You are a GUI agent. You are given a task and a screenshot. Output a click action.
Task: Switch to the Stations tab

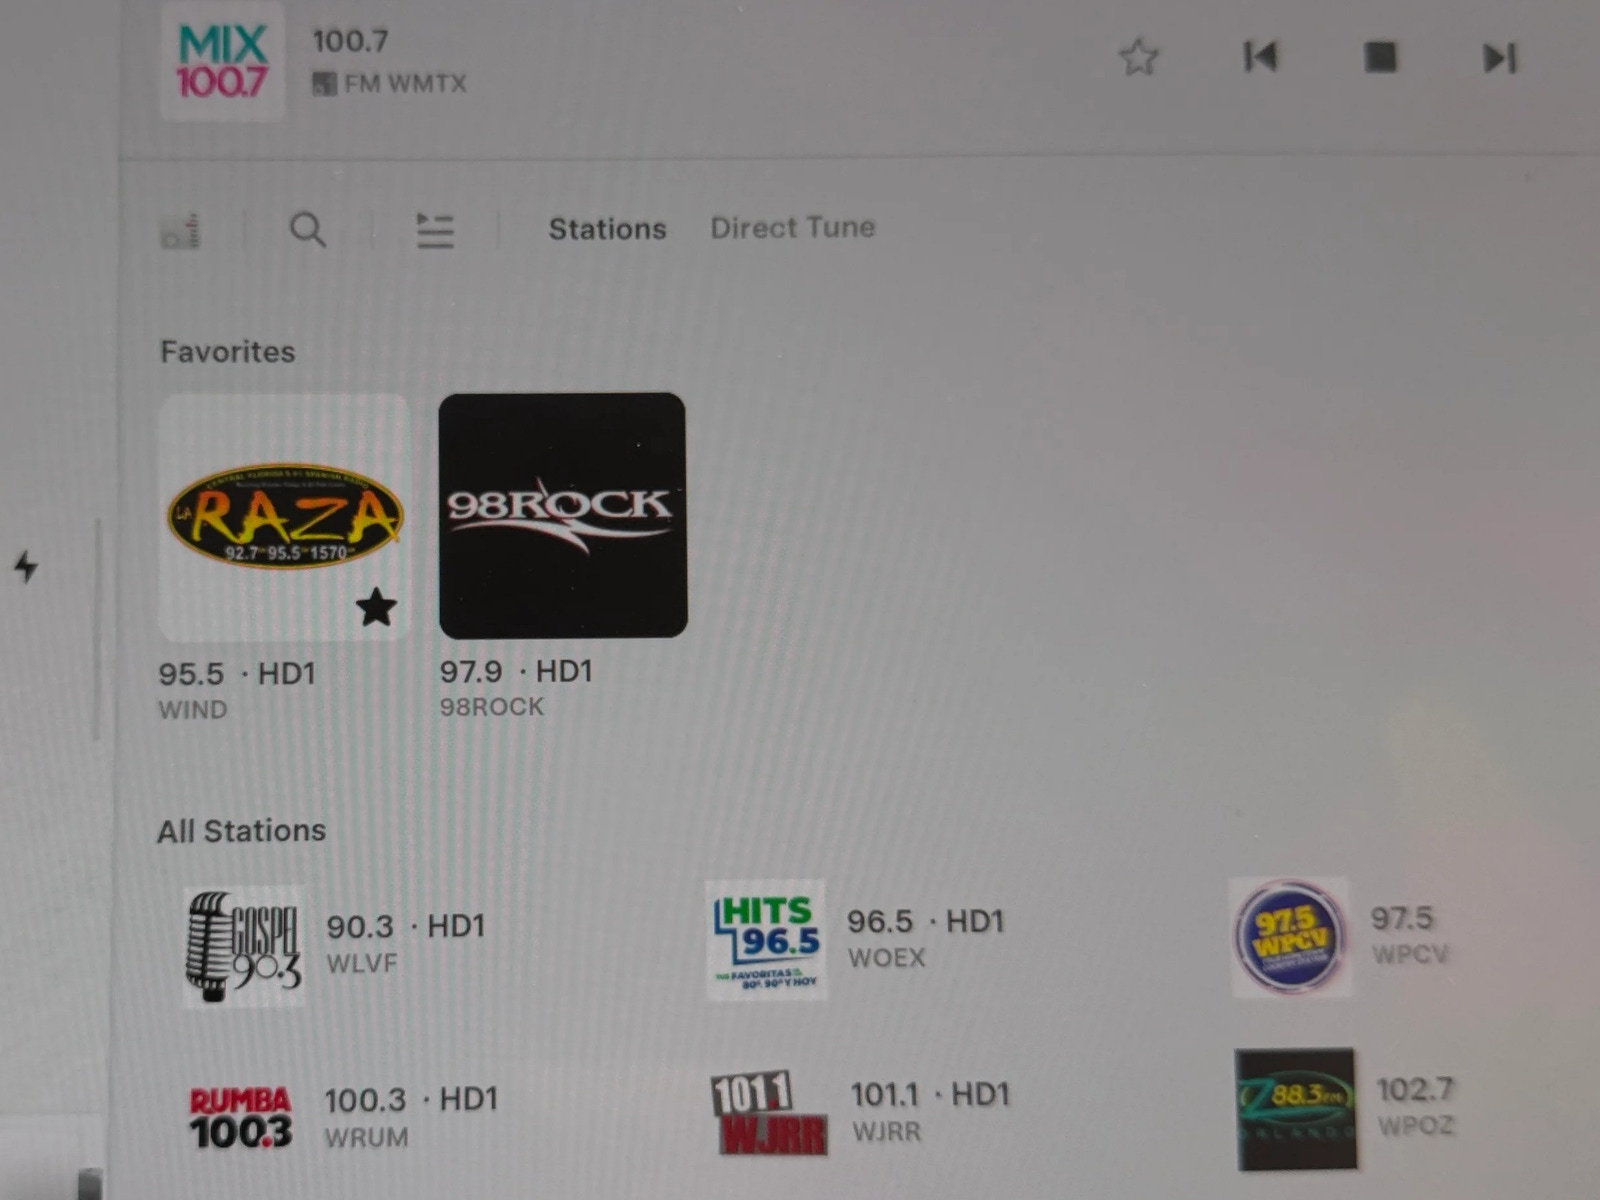[607, 229]
